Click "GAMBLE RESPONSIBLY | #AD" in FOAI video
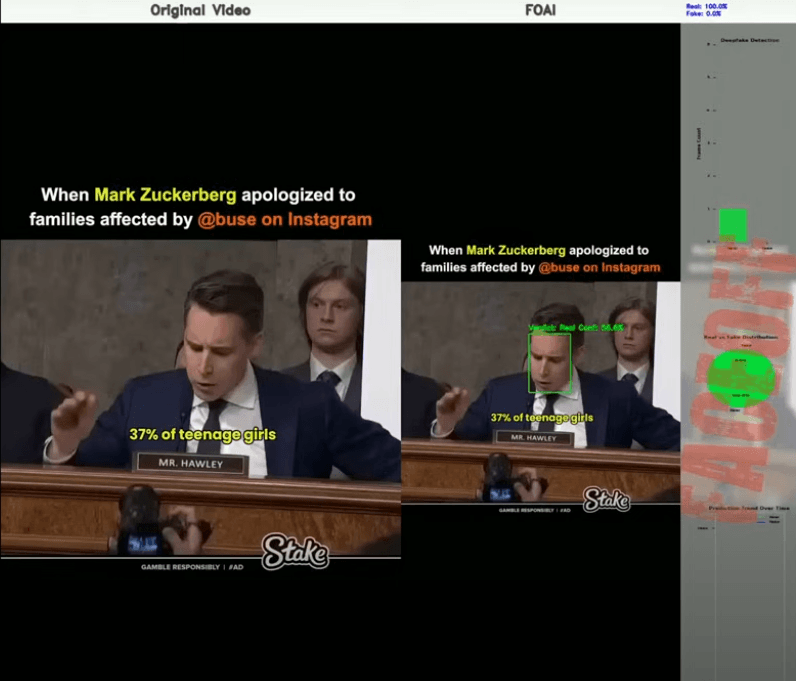796x681 pixels. (535, 510)
